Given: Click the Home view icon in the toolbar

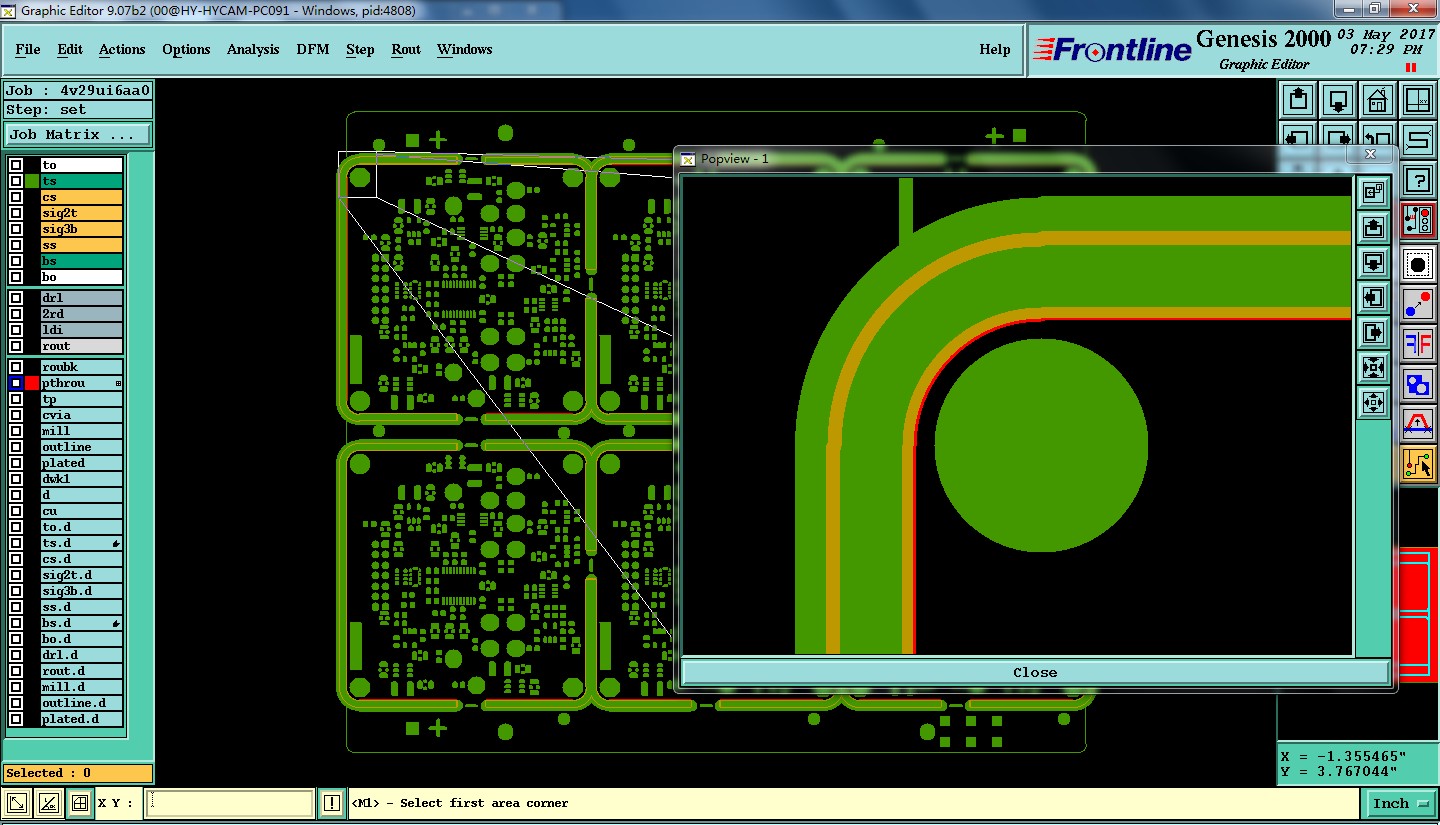Looking at the screenshot, I should pos(1378,100).
